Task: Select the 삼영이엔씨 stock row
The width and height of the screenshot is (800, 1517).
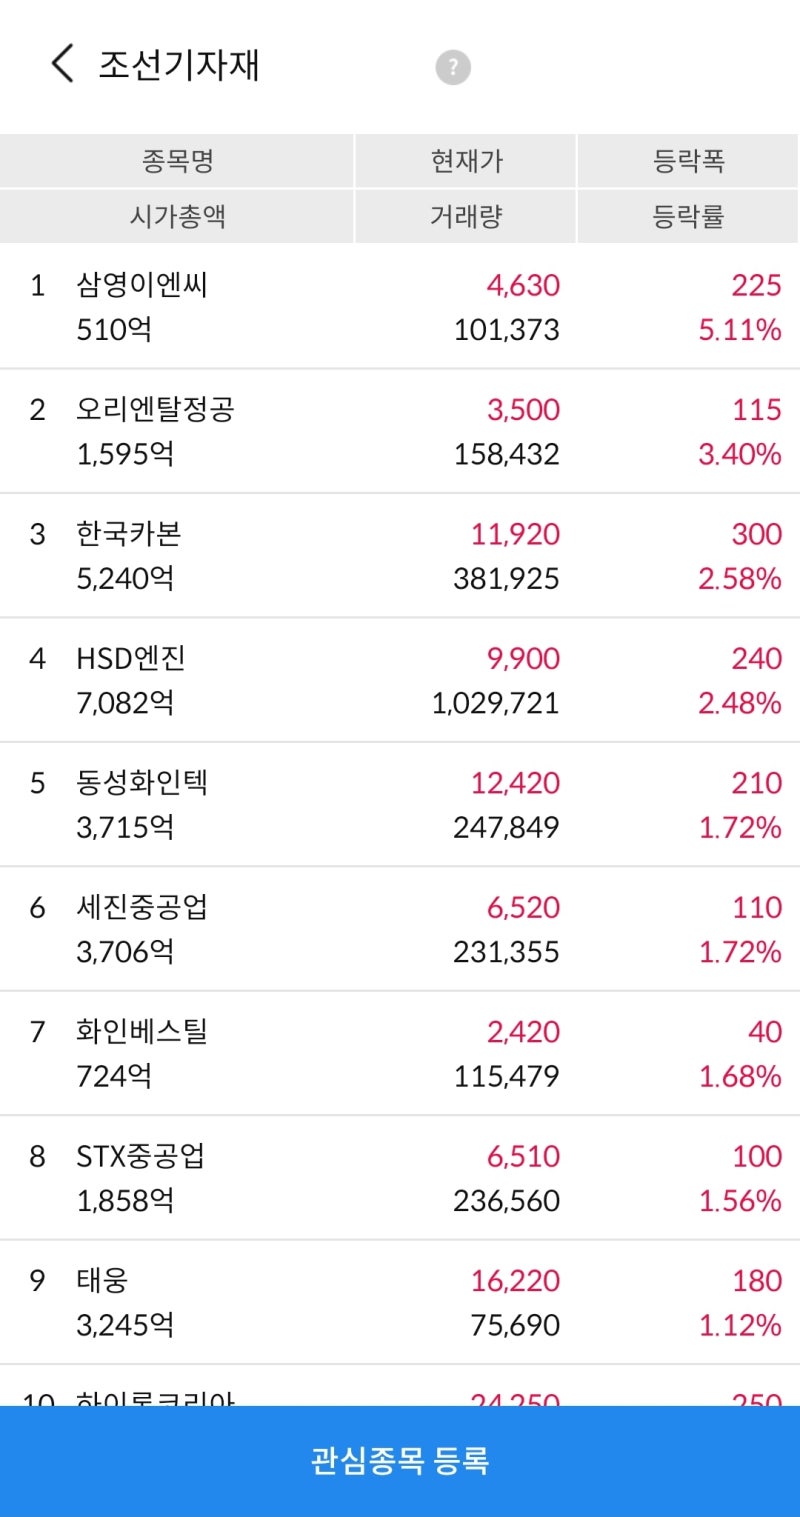Action: pyautogui.click(x=400, y=306)
